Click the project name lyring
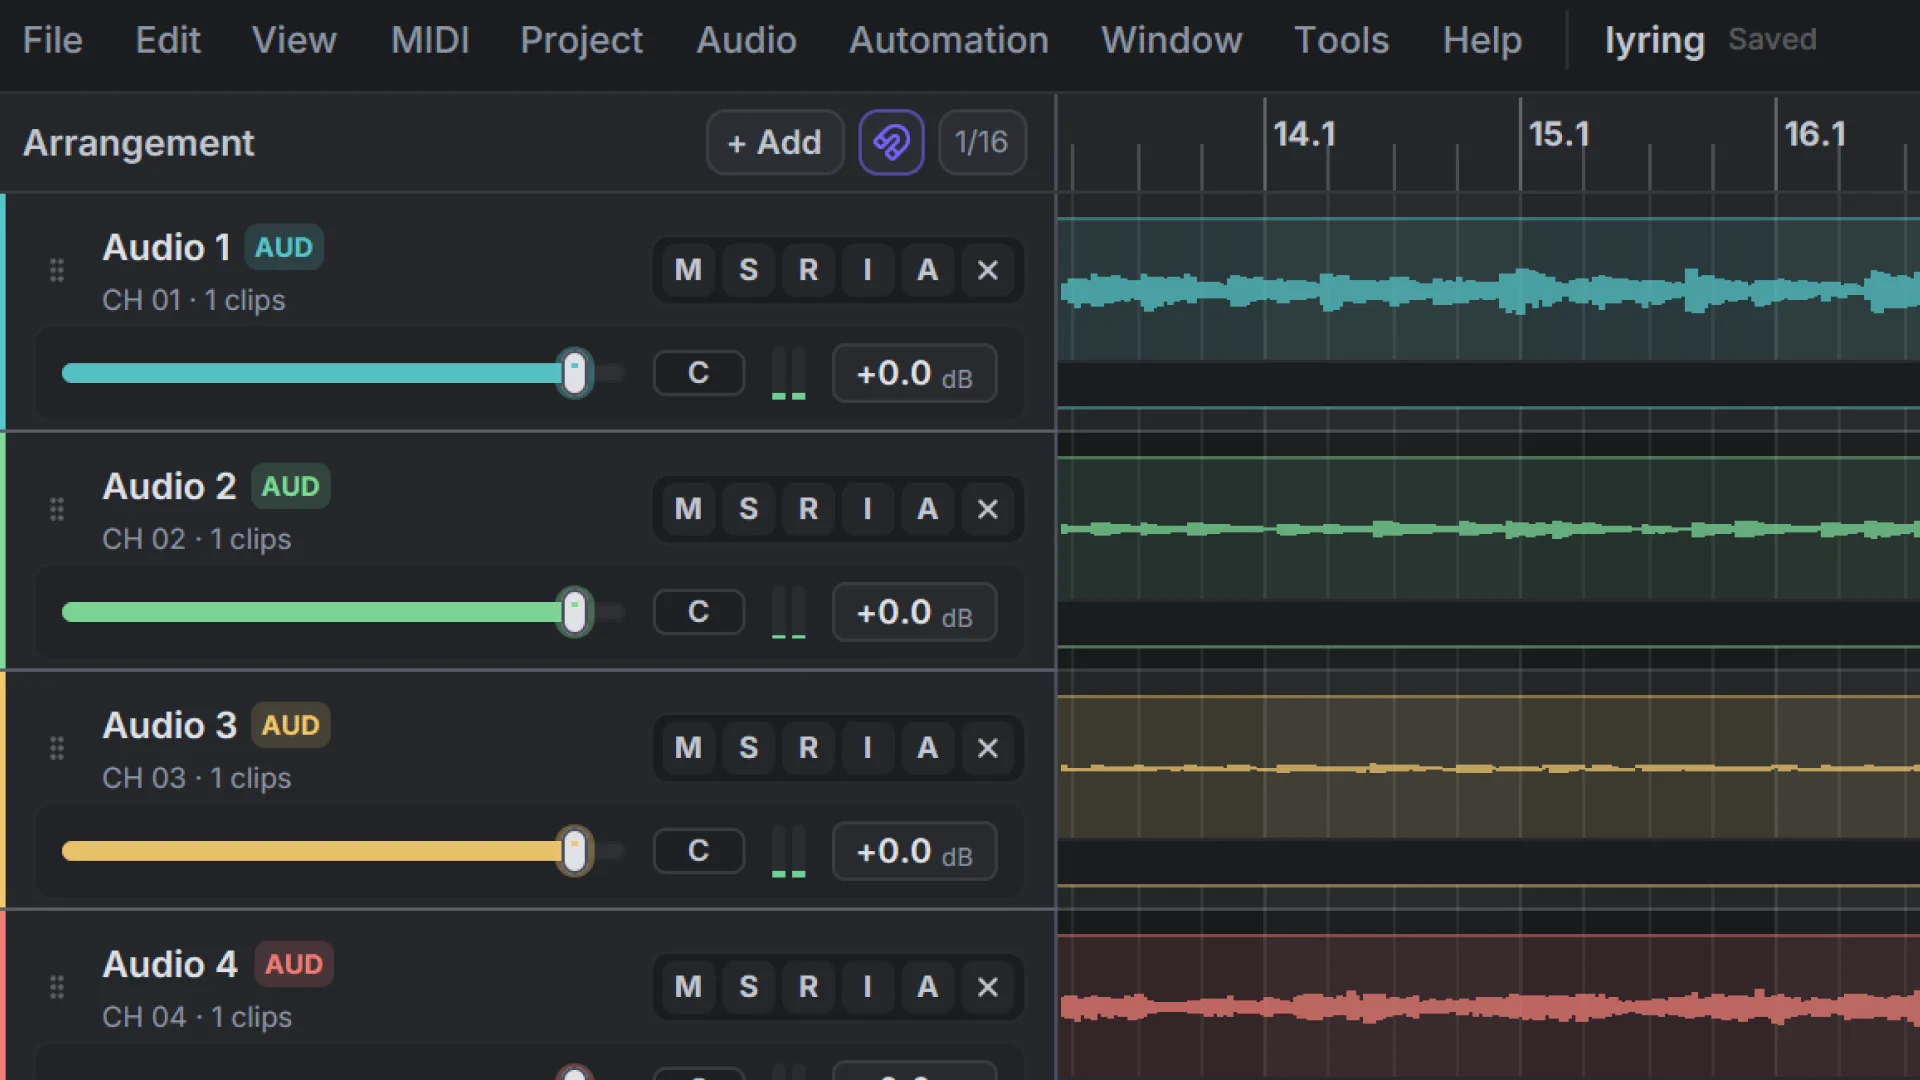The width and height of the screenshot is (1920, 1080). coord(1654,41)
